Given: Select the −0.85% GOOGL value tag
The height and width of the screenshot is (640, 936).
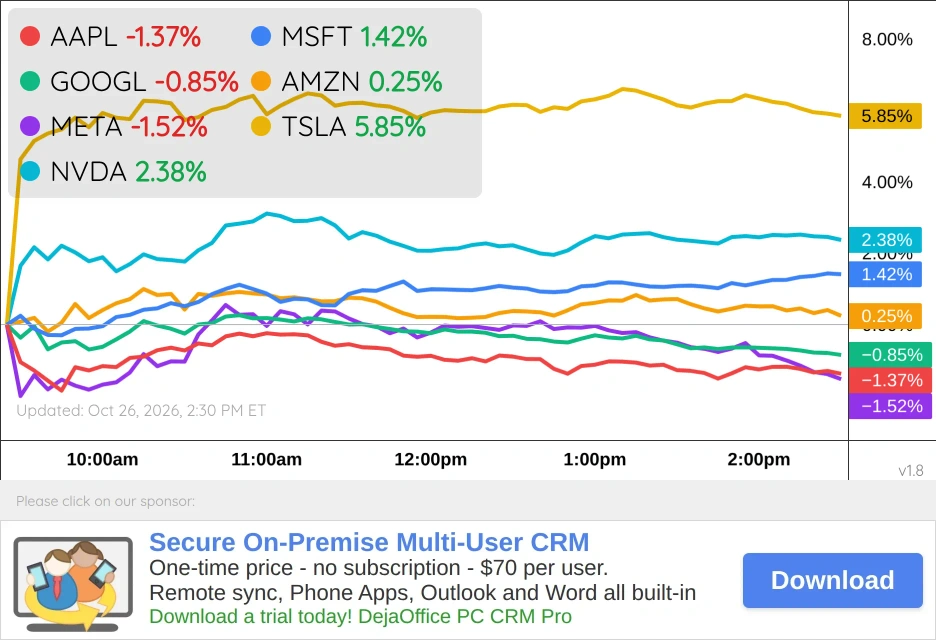Looking at the screenshot, I should (x=891, y=355).
